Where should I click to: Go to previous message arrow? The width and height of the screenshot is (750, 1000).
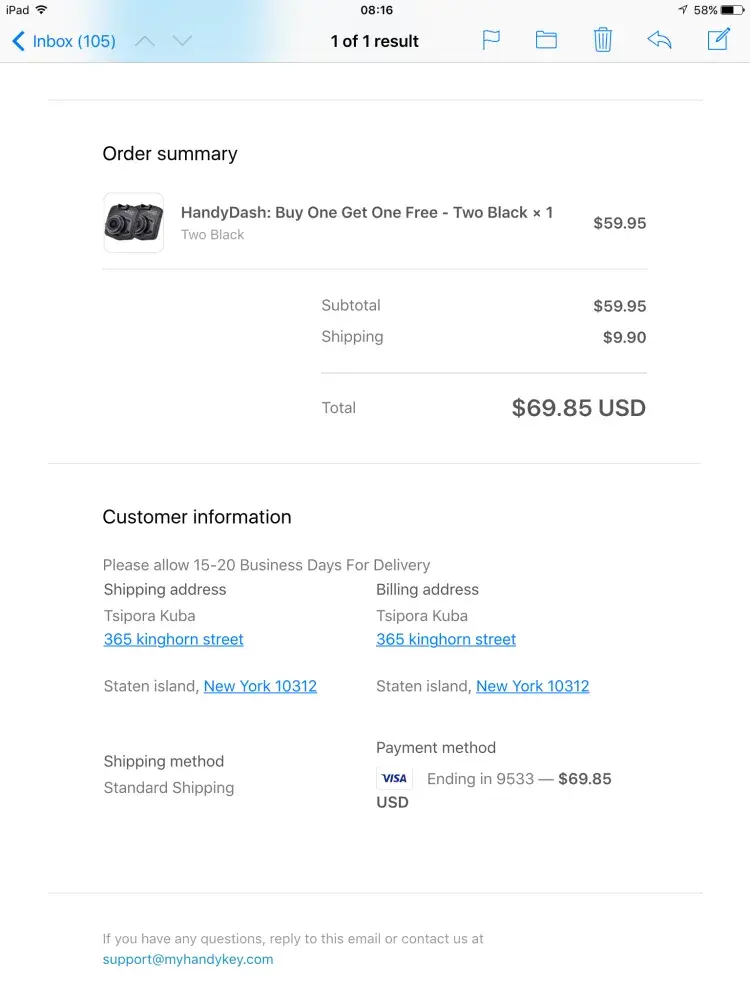click(145, 41)
